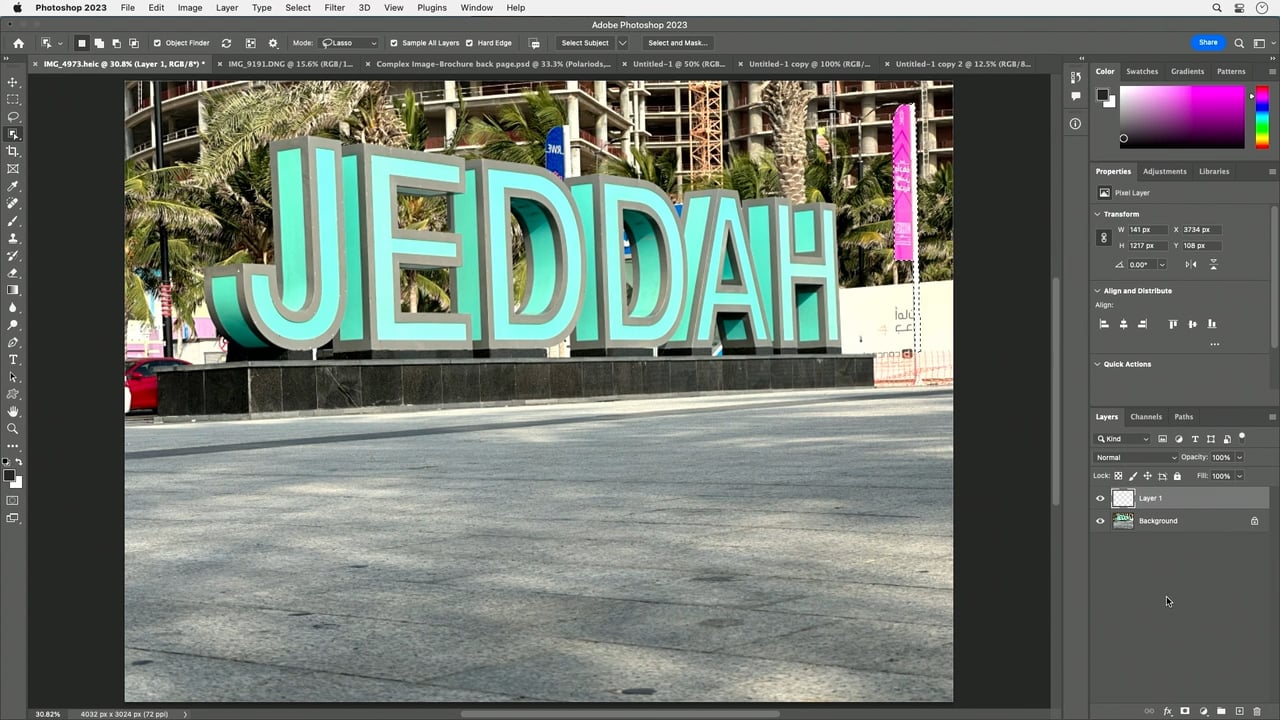
Task: Select the Pen tool
Action: (x=13, y=342)
